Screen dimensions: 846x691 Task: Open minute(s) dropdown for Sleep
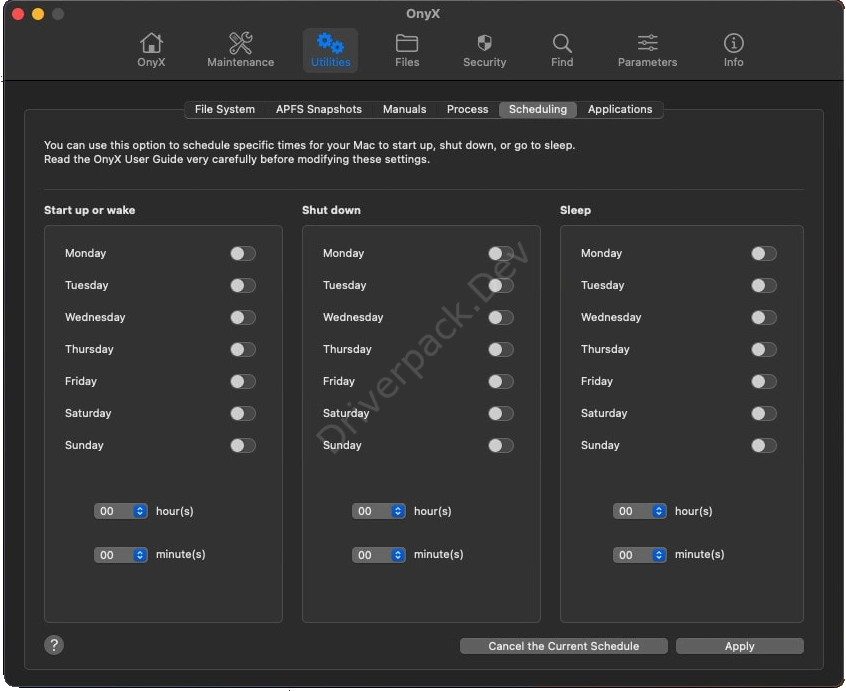tap(639, 555)
